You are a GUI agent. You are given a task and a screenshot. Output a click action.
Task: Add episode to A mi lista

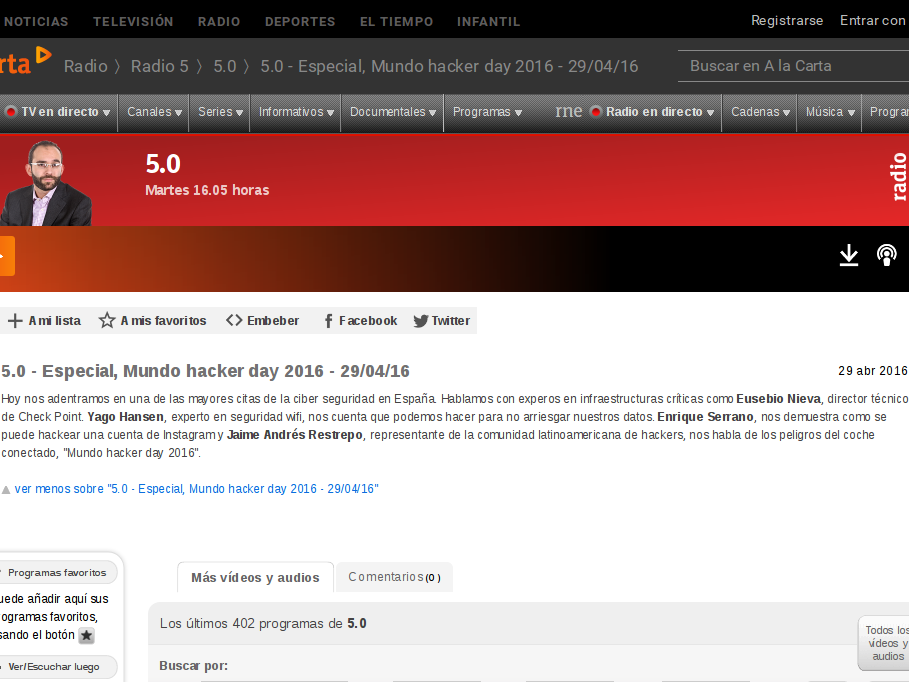pos(44,321)
